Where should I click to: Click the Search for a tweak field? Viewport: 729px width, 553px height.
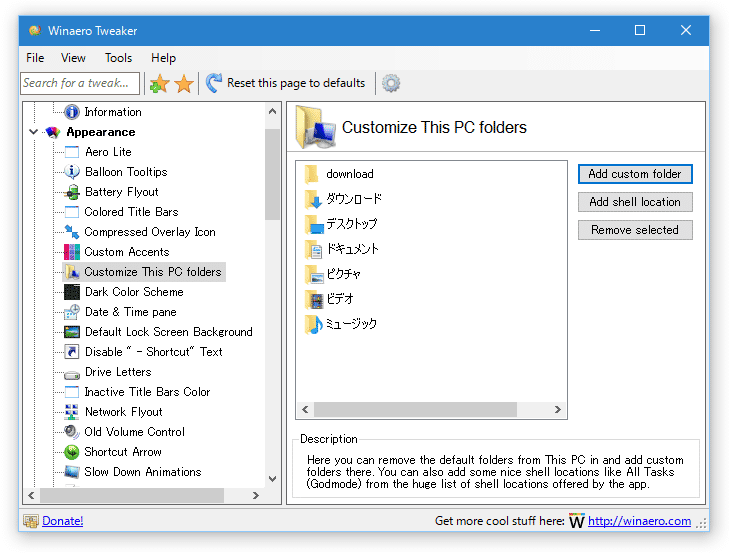point(80,83)
